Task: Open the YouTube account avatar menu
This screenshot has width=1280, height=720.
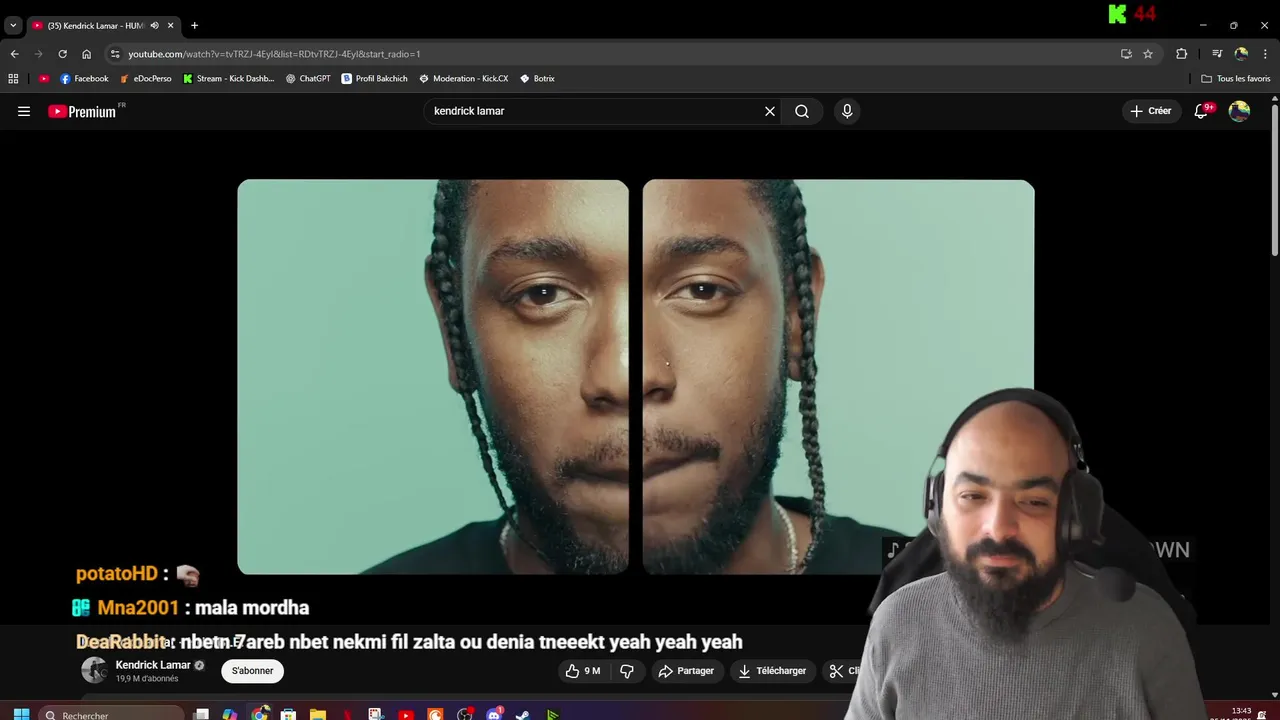Action: coord(1239,111)
